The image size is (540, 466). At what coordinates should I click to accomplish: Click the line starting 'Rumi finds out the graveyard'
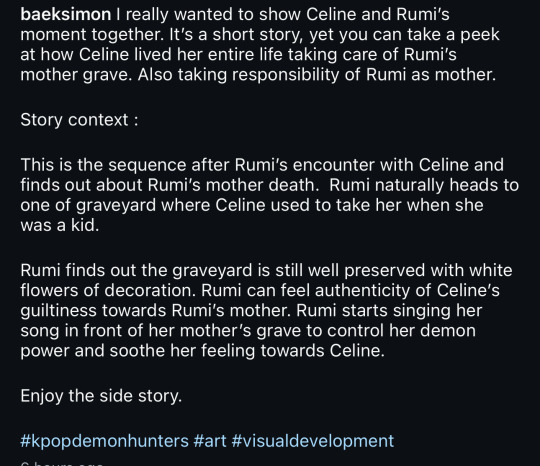click(x=266, y=270)
